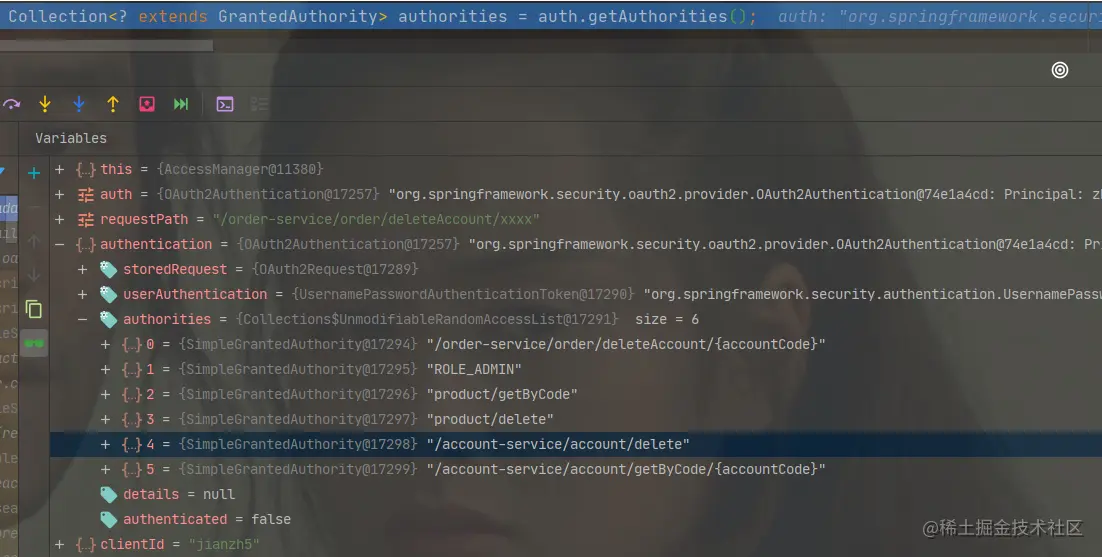Viewport: 1102px width, 557px height.
Task: Click the yellow Step Out arrow
Action: click(112, 104)
